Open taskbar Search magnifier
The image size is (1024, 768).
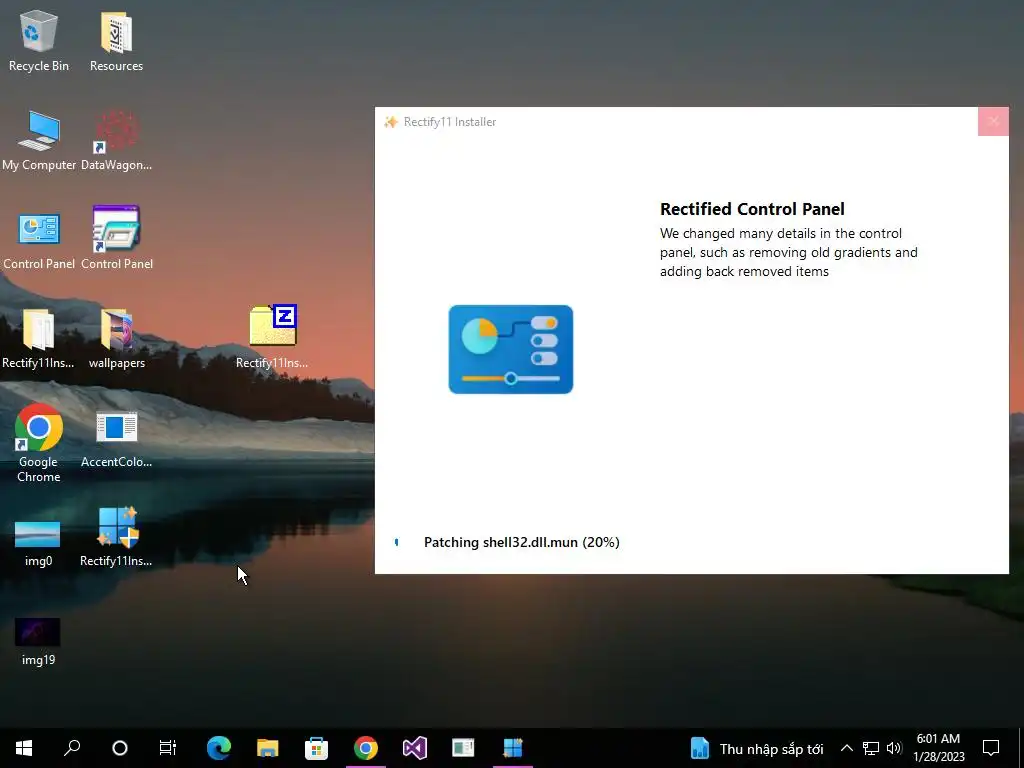(72, 748)
